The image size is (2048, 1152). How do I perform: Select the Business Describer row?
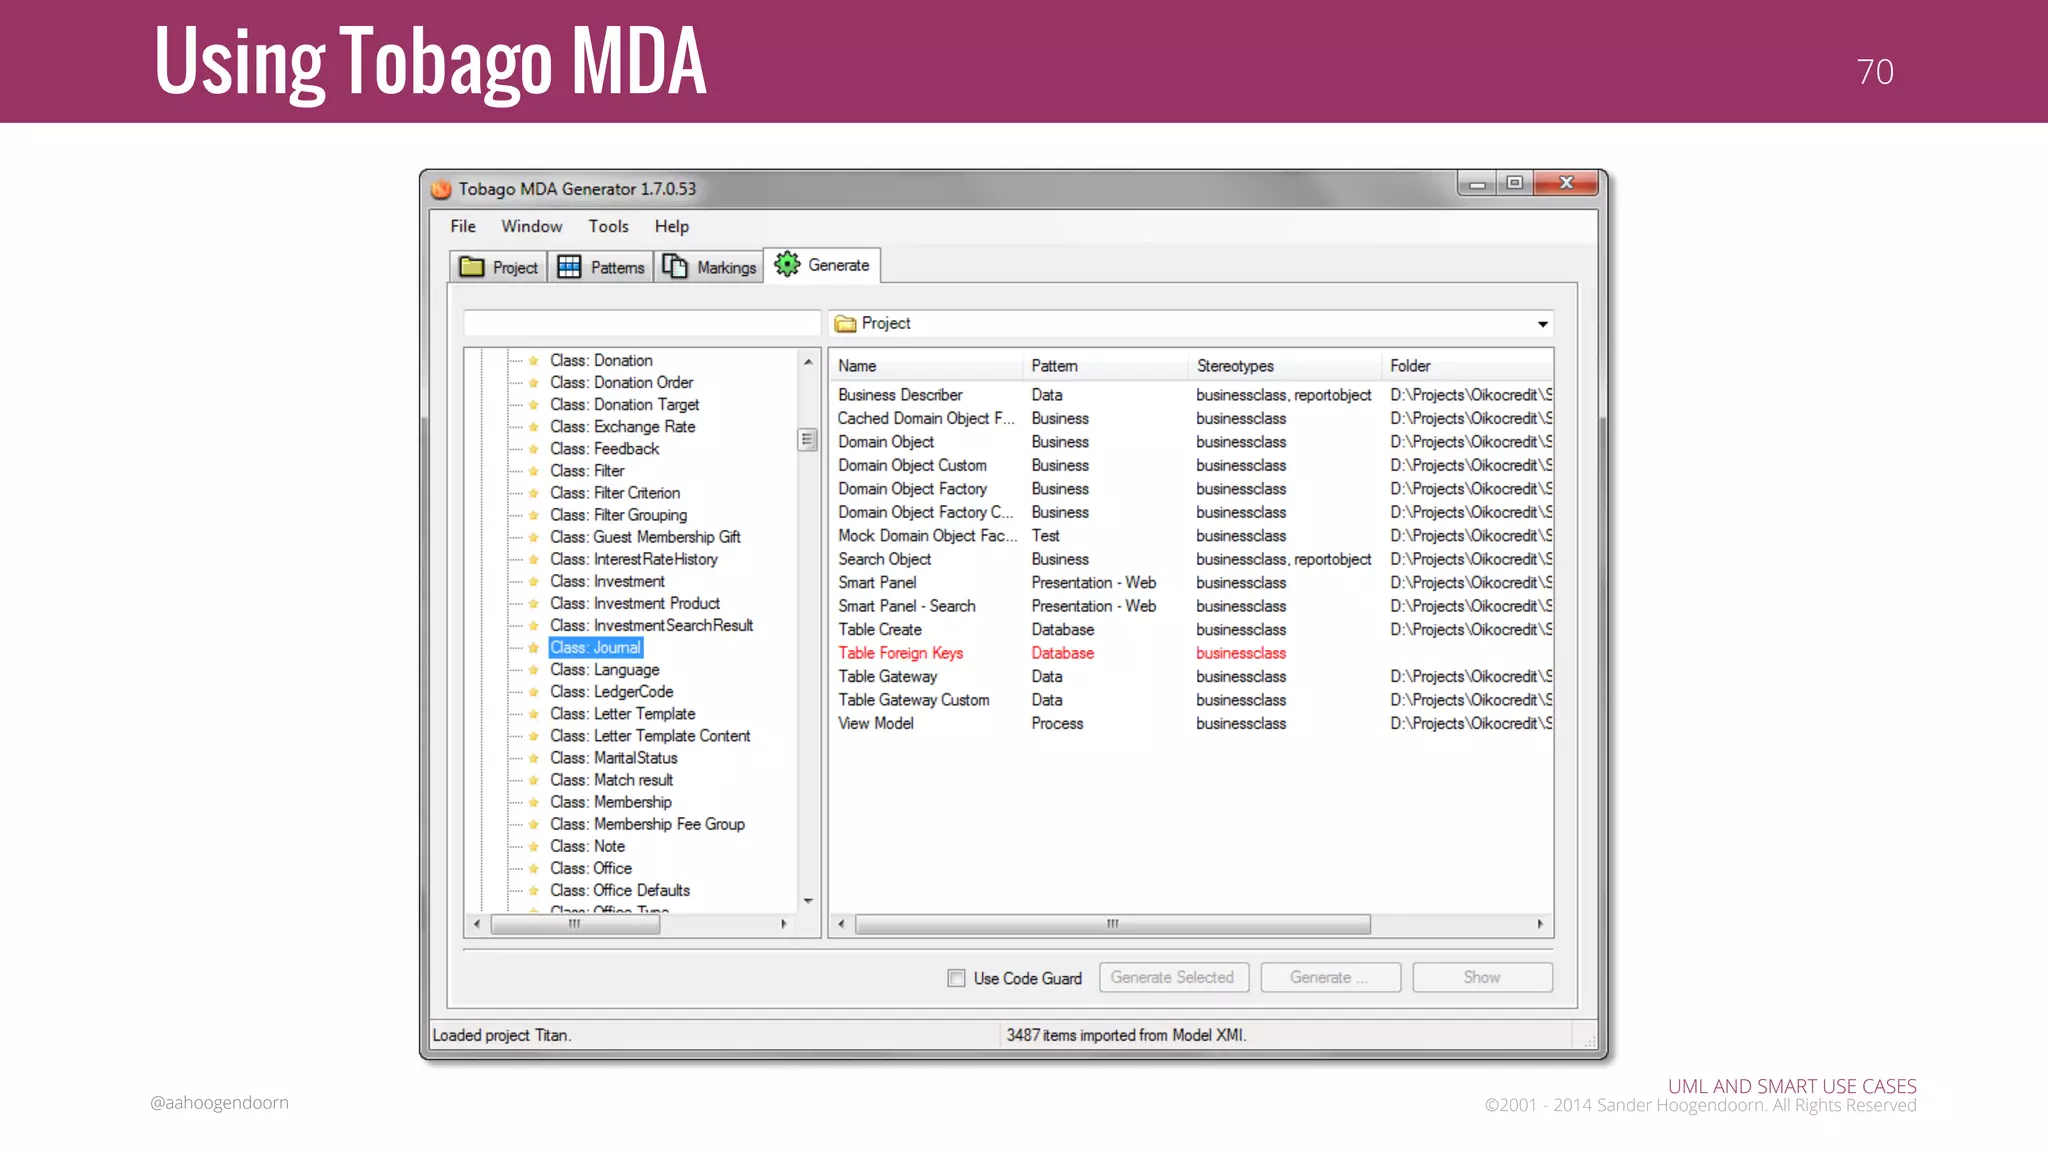(x=1190, y=395)
